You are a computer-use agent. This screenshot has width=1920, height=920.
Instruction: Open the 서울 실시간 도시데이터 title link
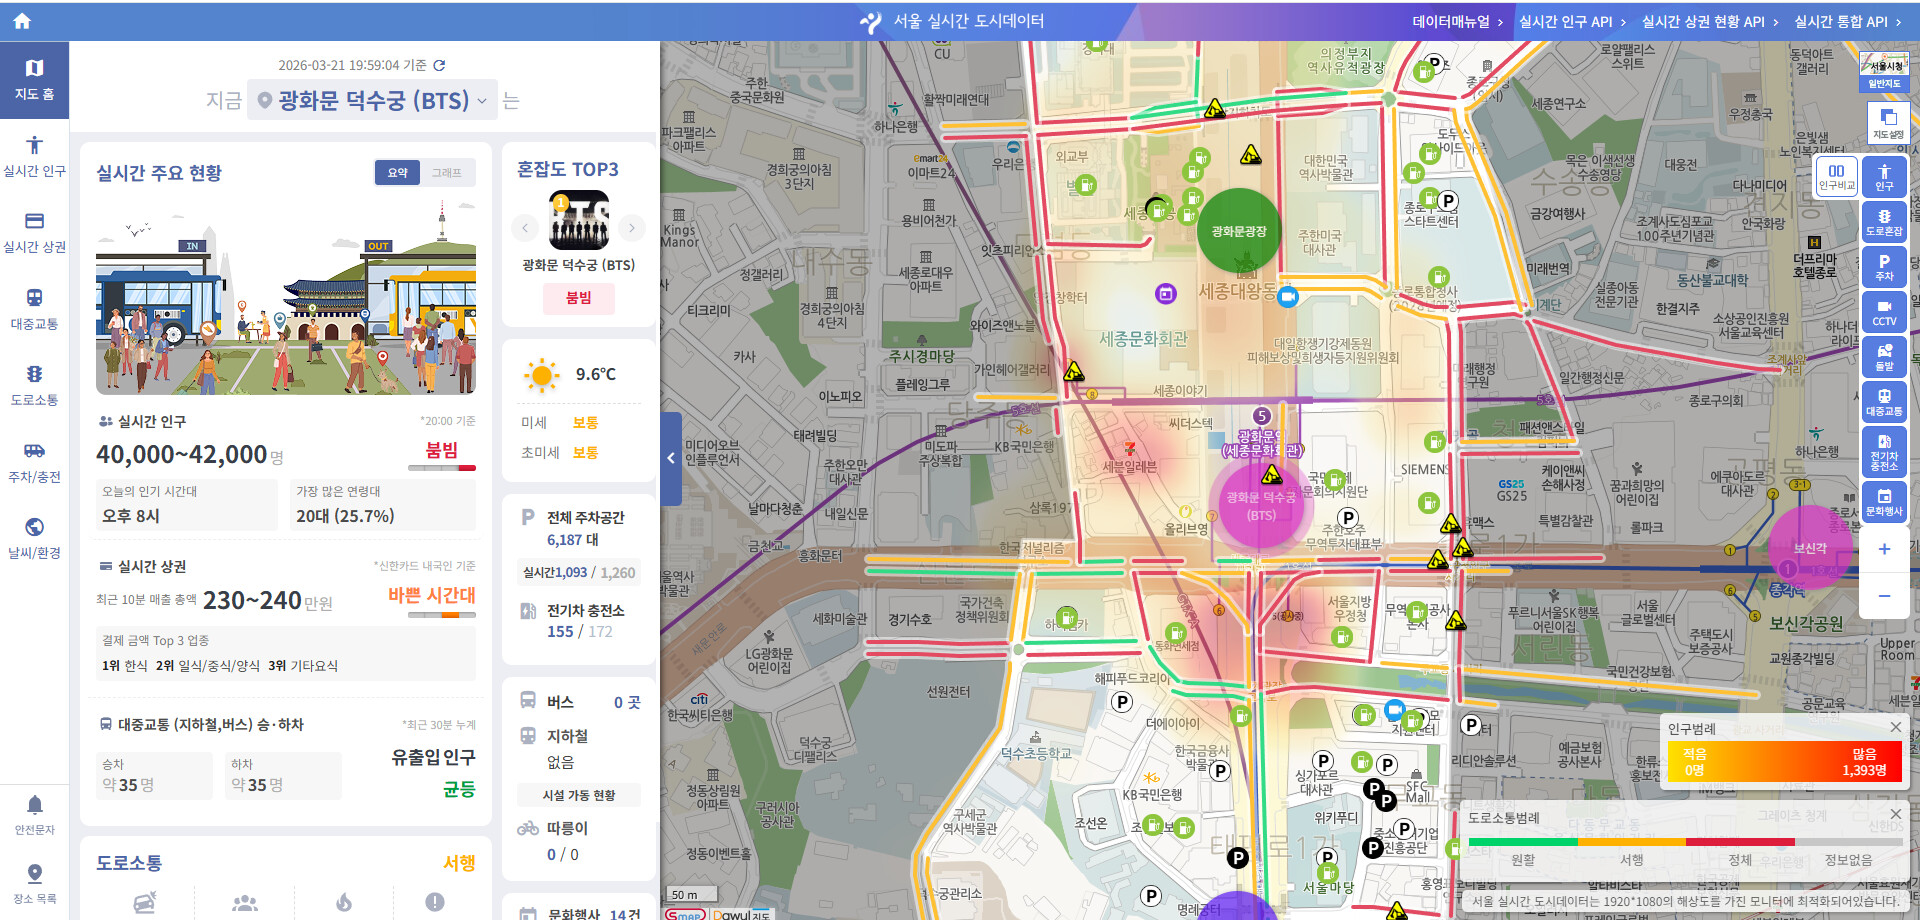(952, 21)
